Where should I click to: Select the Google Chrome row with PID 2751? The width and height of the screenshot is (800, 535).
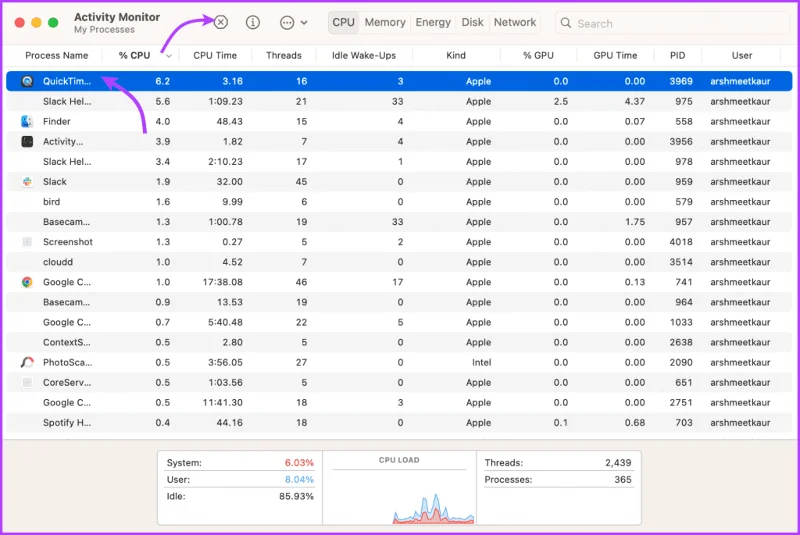click(x=399, y=402)
